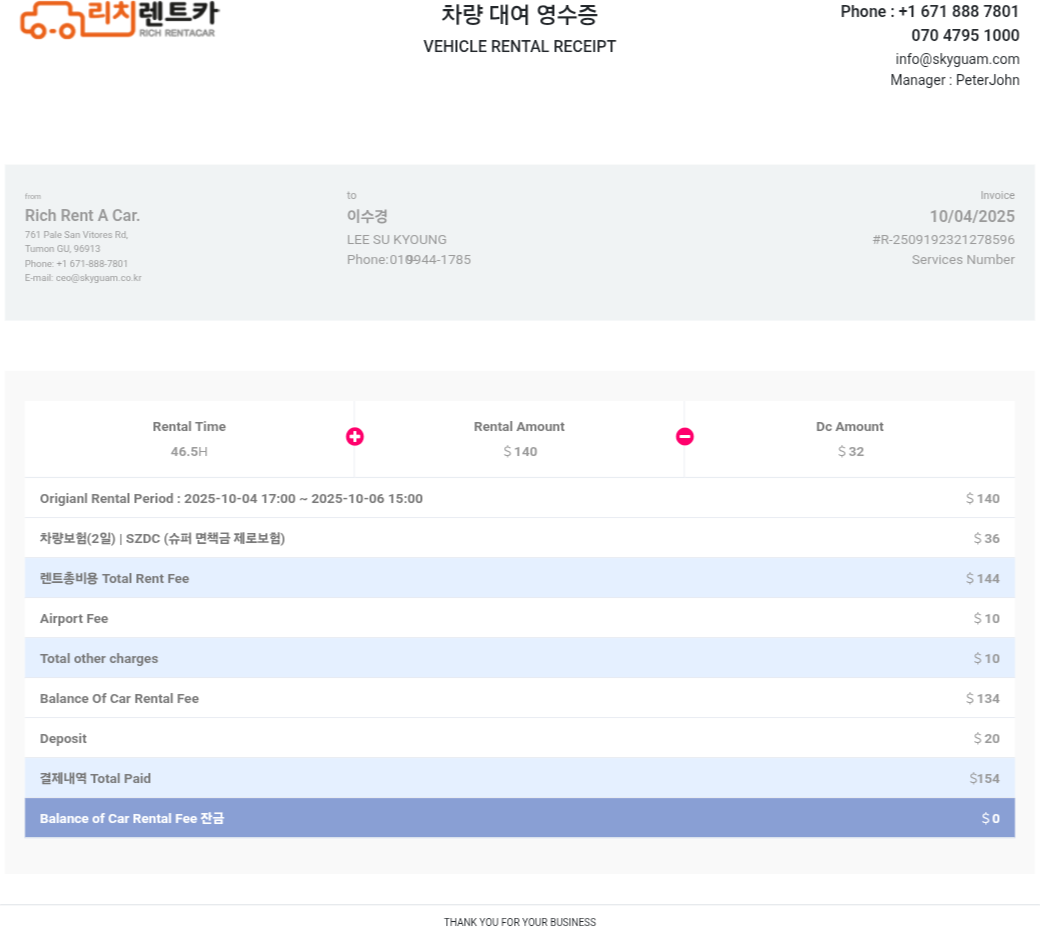Select the invoice number #R-2509192321278596
Screen dimensions: 1040x931
pyautogui.click(x=943, y=240)
